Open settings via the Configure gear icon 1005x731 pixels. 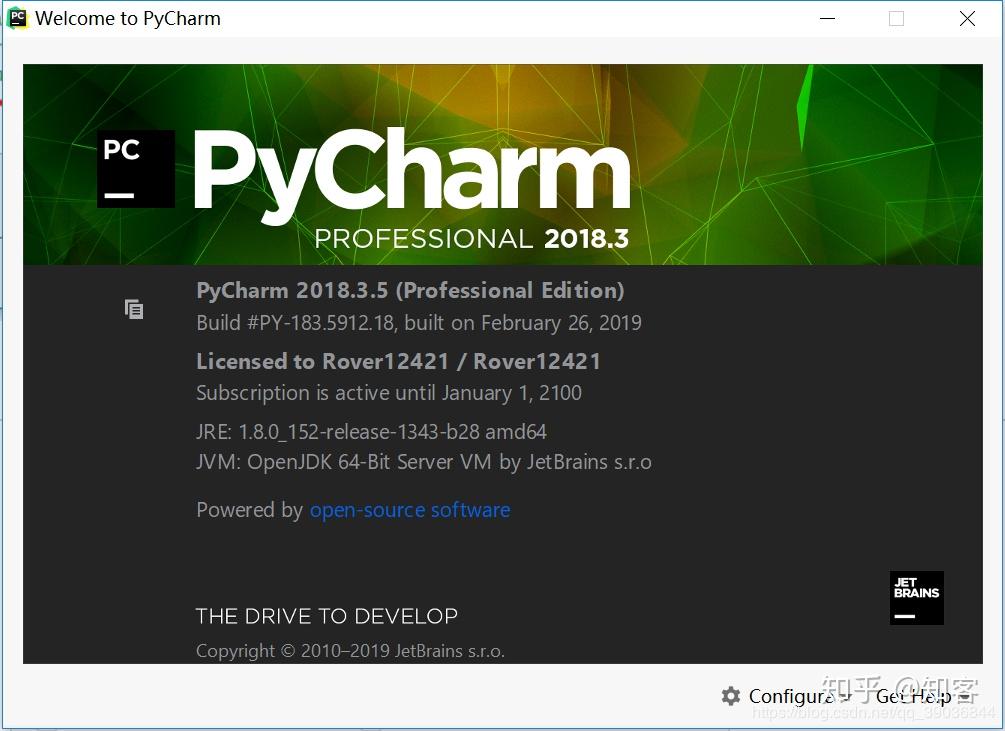(x=731, y=696)
